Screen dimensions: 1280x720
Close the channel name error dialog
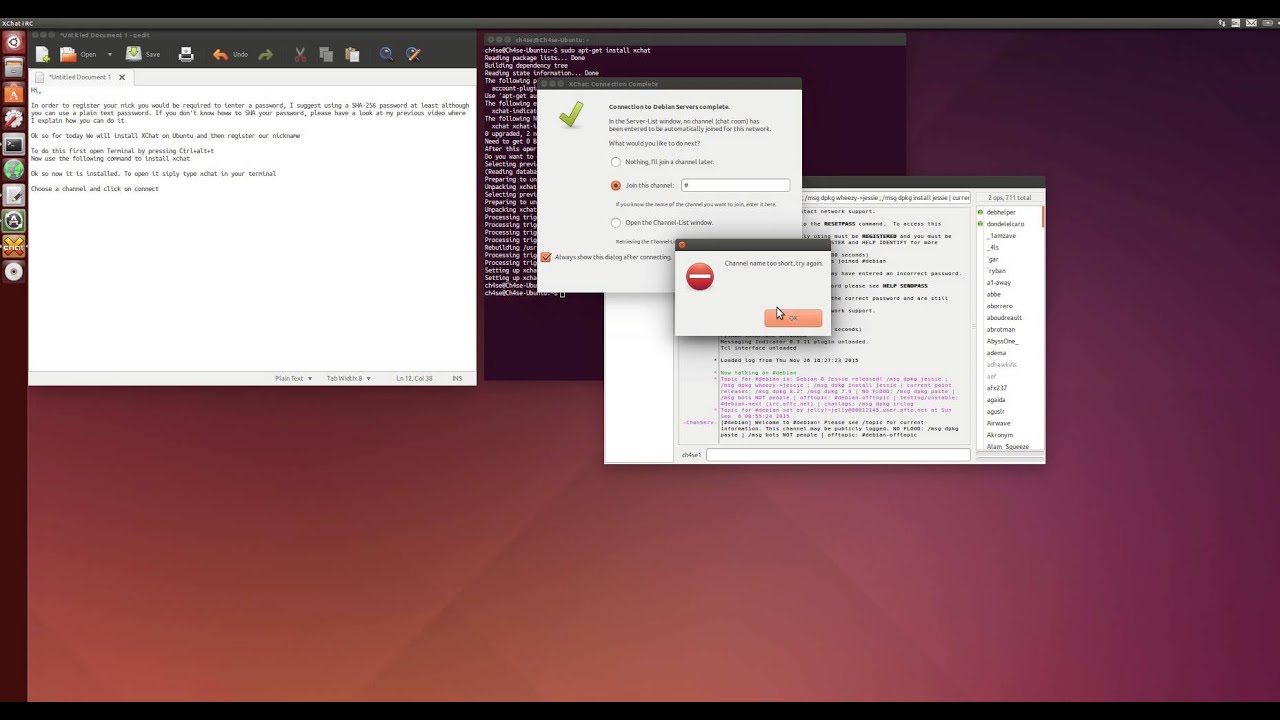pyautogui.click(x=682, y=245)
